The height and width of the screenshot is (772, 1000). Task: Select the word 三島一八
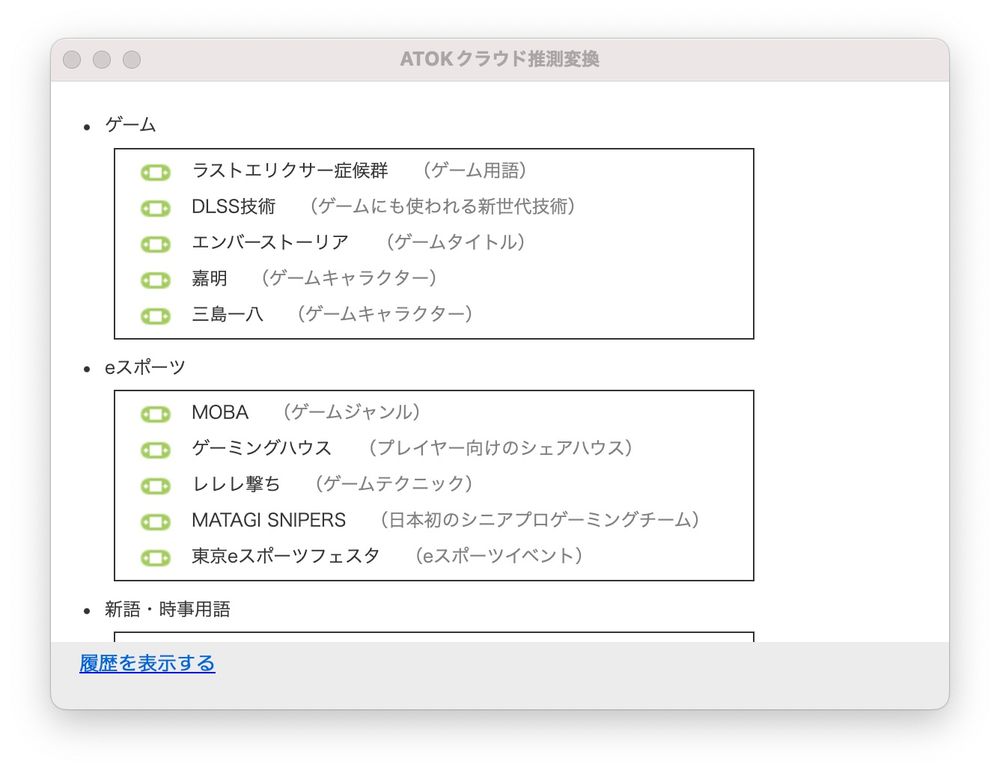(227, 313)
